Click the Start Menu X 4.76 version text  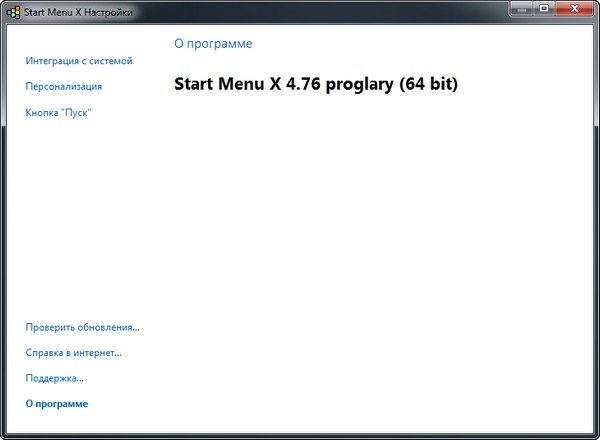tap(316, 84)
